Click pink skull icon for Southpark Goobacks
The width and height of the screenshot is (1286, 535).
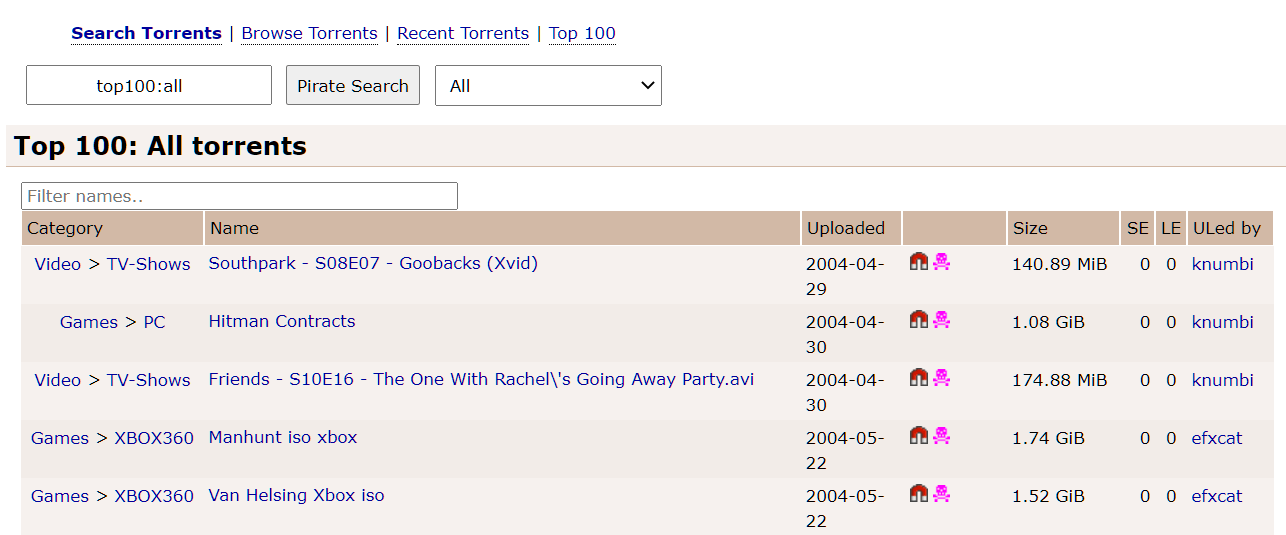point(941,262)
